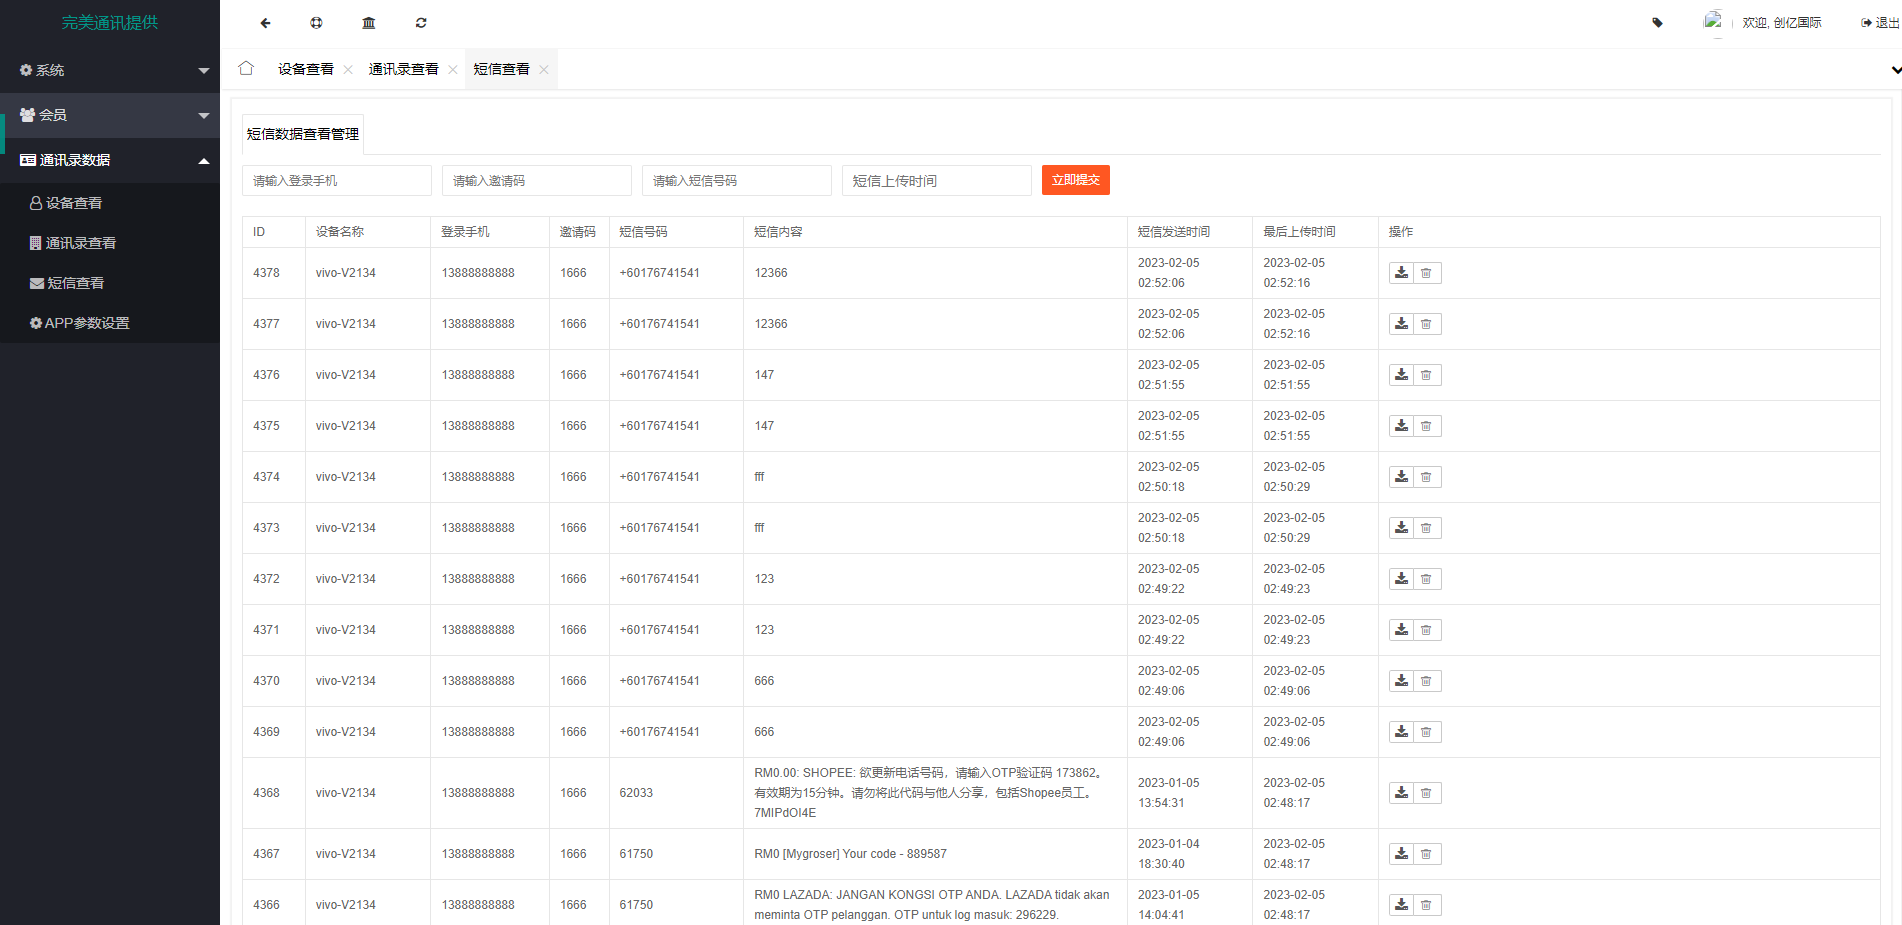The width and height of the screenshot is (1902, 925).
Task: Click download icon for row ID 4368
Action: (1401, 793)
